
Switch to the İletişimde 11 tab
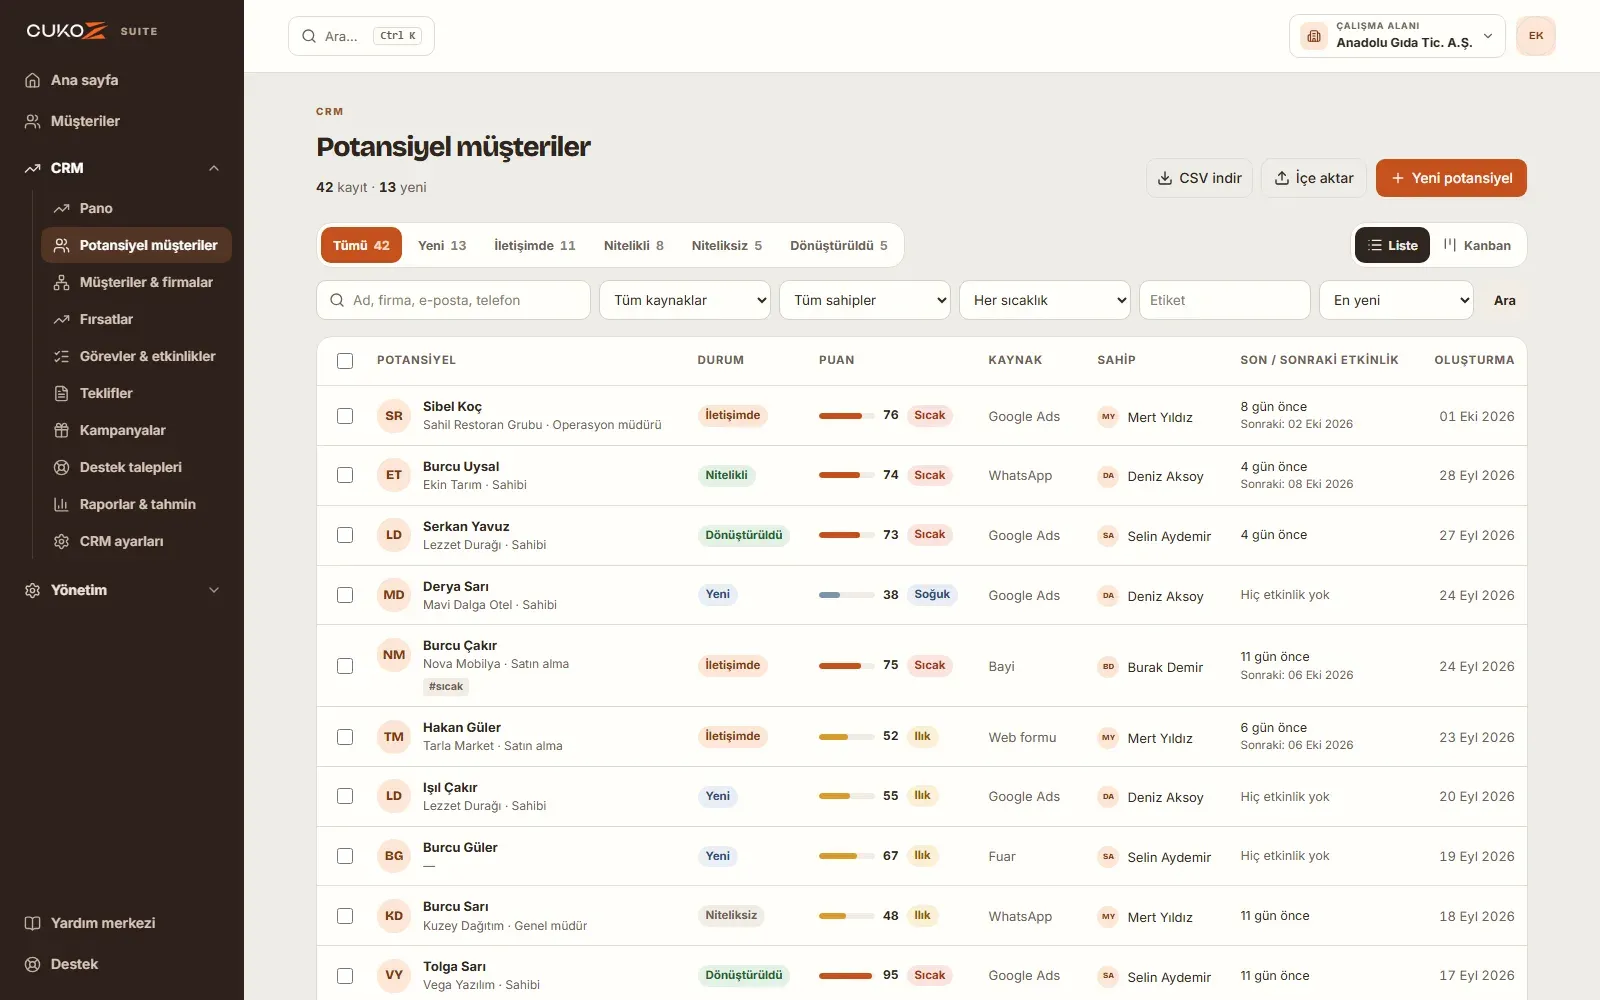(x=535, y=245)
